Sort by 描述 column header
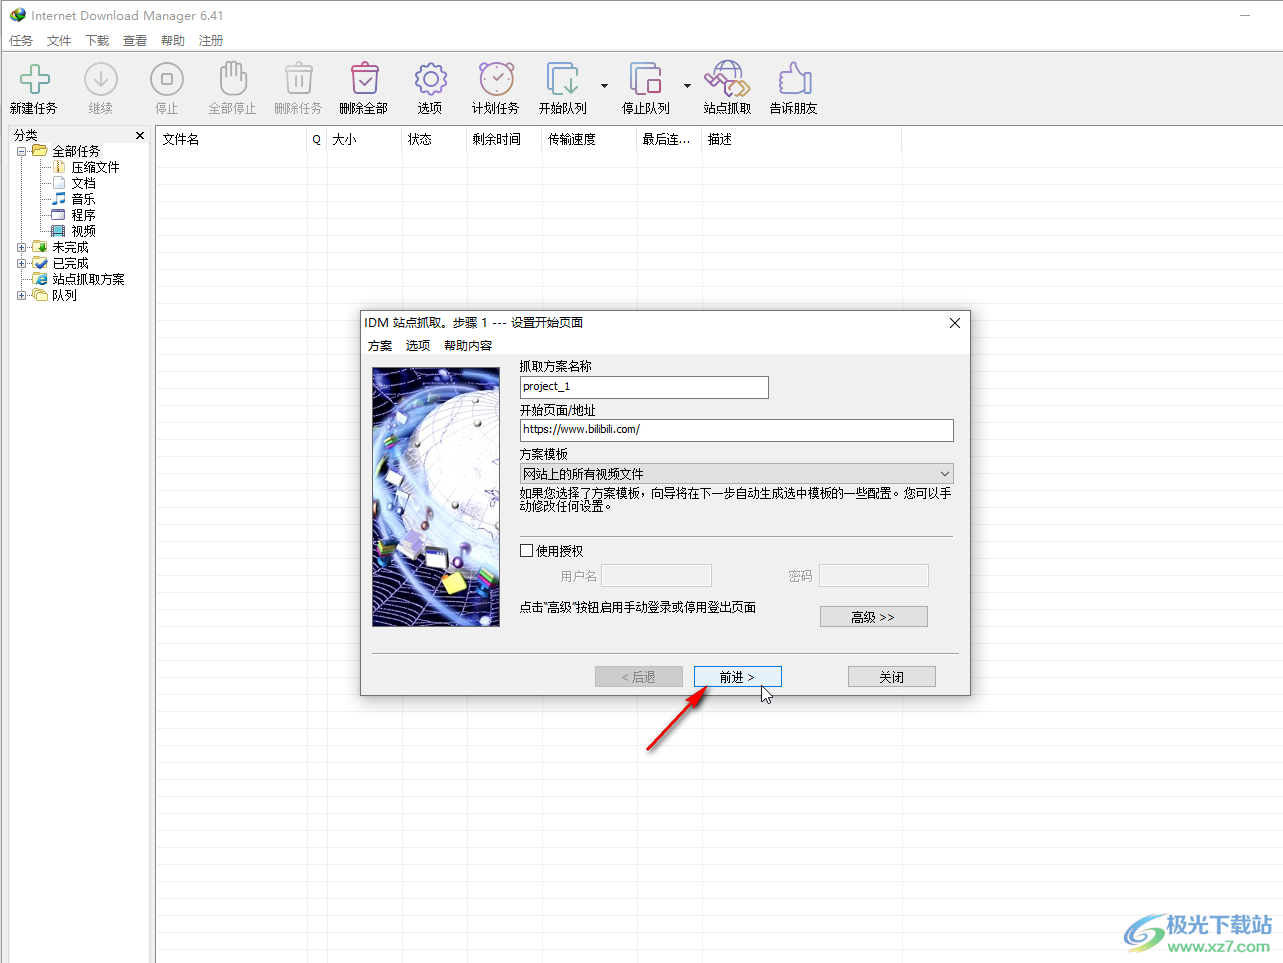Screen dimensions: 1283x963 click(802, 140)
